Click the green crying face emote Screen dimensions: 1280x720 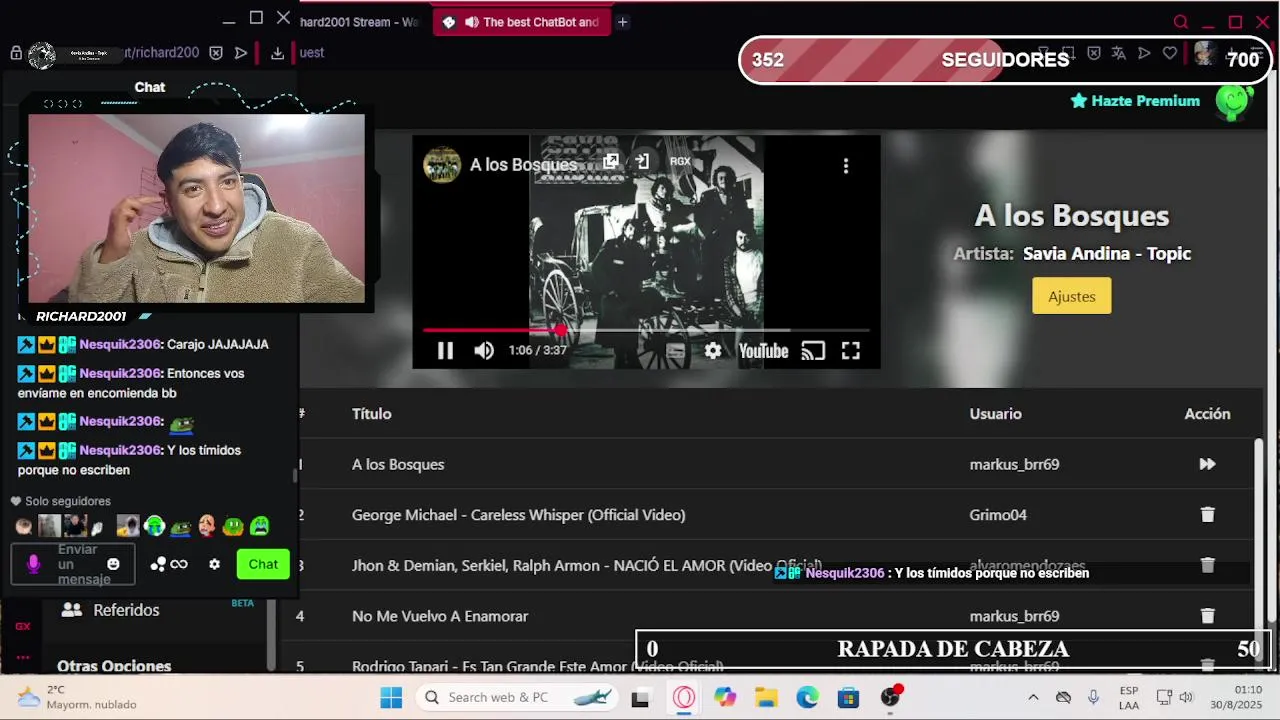(x=260, y=526)
